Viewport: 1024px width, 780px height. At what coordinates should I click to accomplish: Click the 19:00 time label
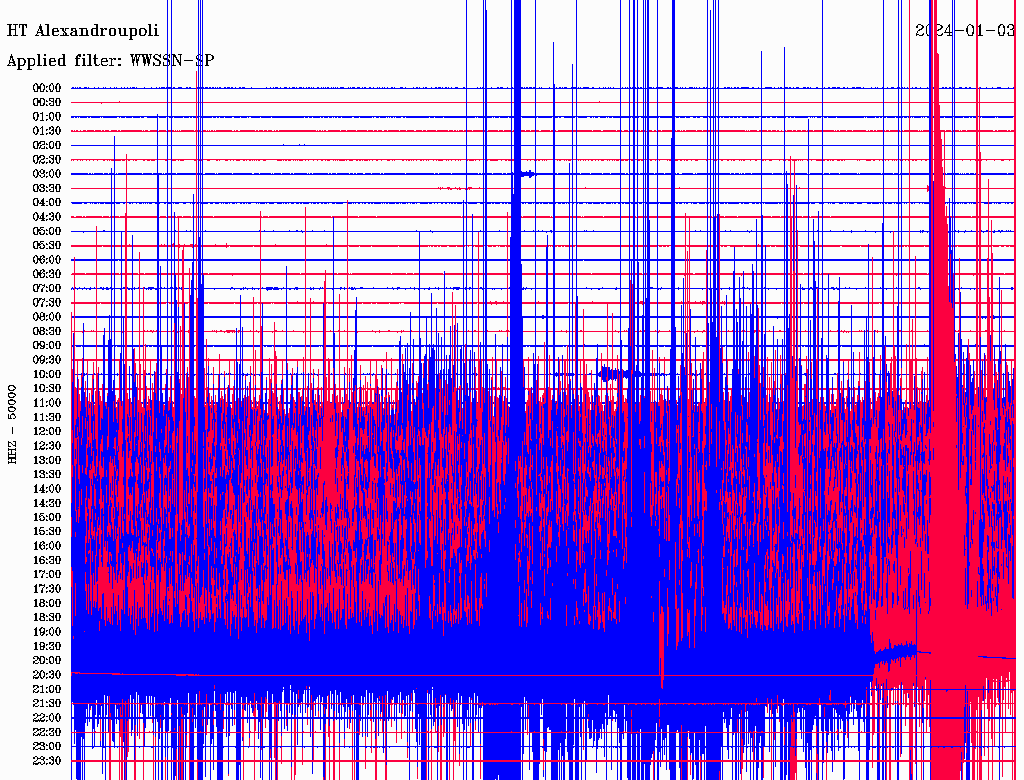(47, 632)
